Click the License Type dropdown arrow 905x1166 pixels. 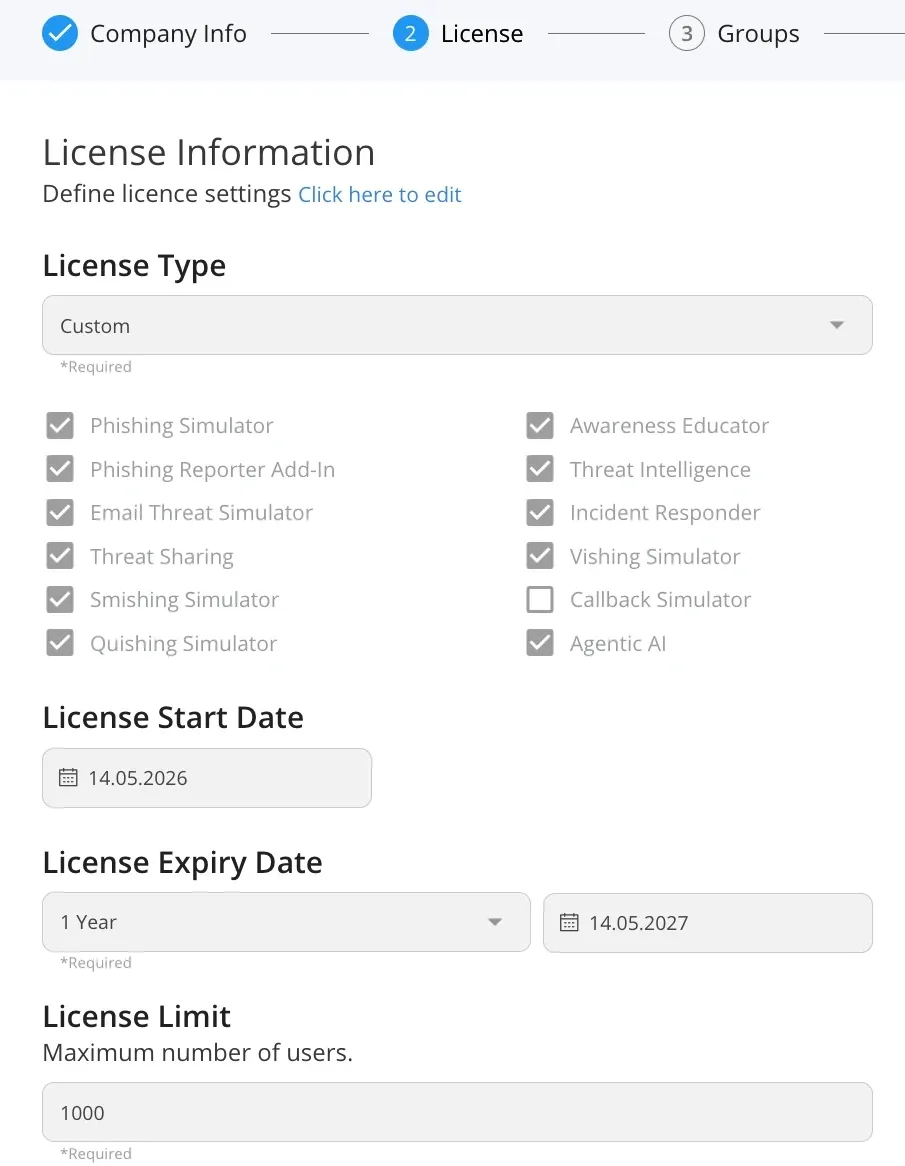[x=837, y=325]
